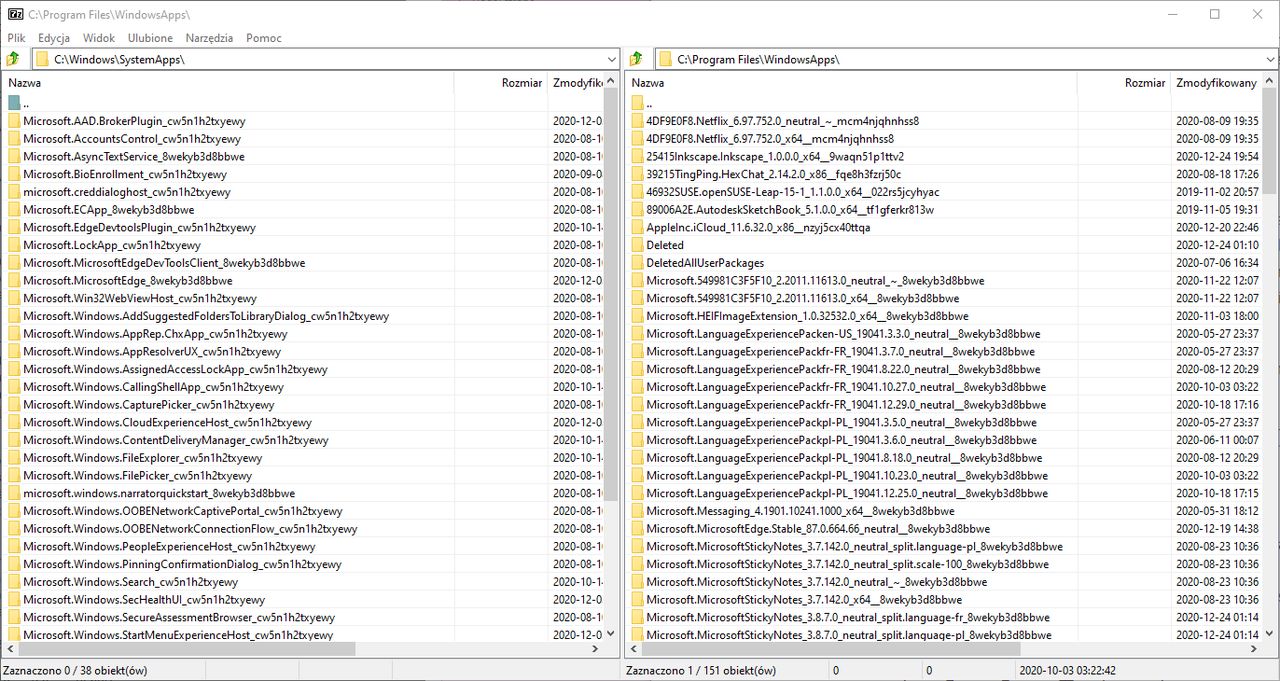Open the Ulubione menu
This screenshot has height=681, width=1280.
point(150,38)
